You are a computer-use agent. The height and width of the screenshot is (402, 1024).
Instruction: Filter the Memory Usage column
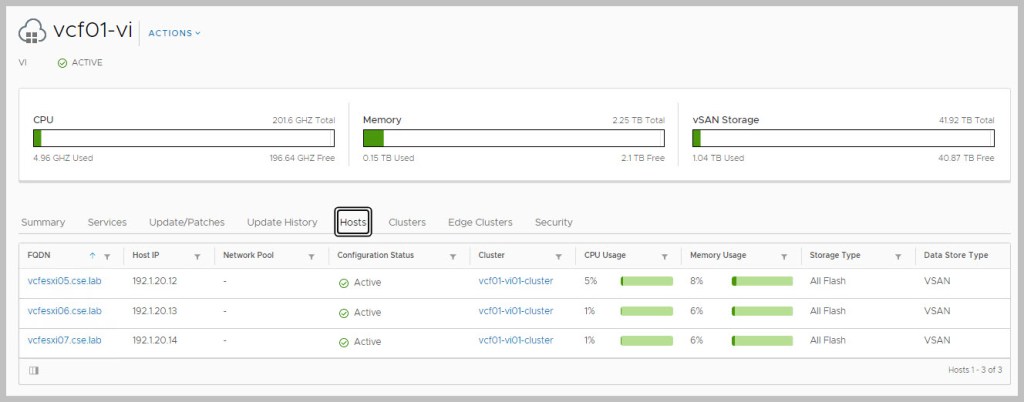click(x=784, y=256)
